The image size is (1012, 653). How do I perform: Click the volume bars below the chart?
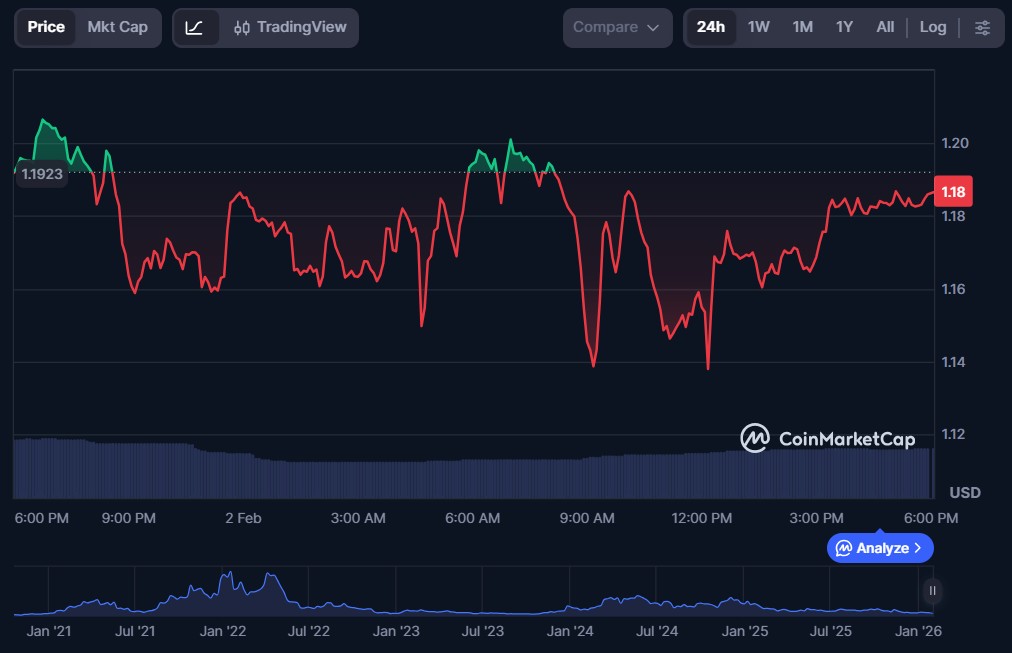[x=470, y=475]
